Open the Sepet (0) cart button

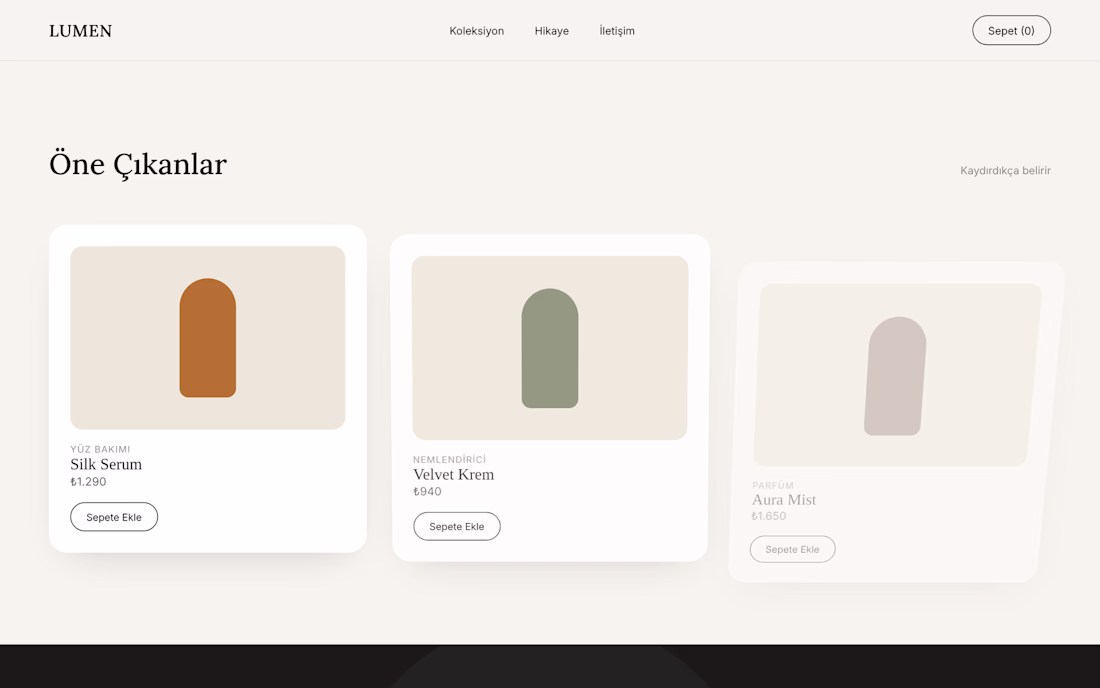pos(1011,30)
